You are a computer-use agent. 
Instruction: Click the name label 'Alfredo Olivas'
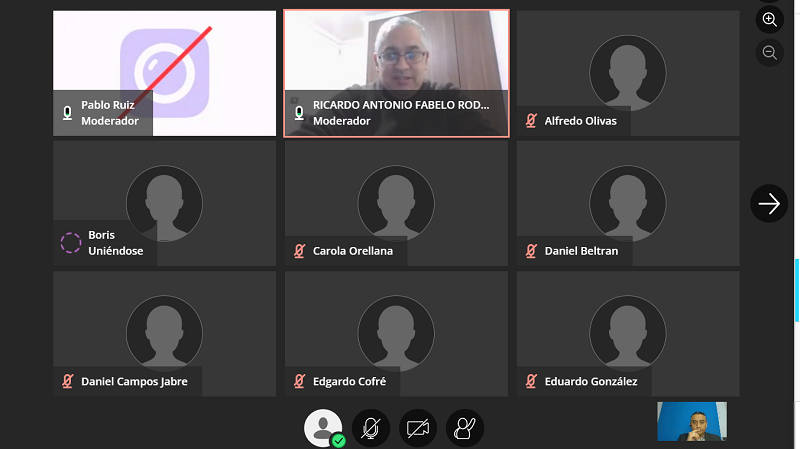pos(581,121)
